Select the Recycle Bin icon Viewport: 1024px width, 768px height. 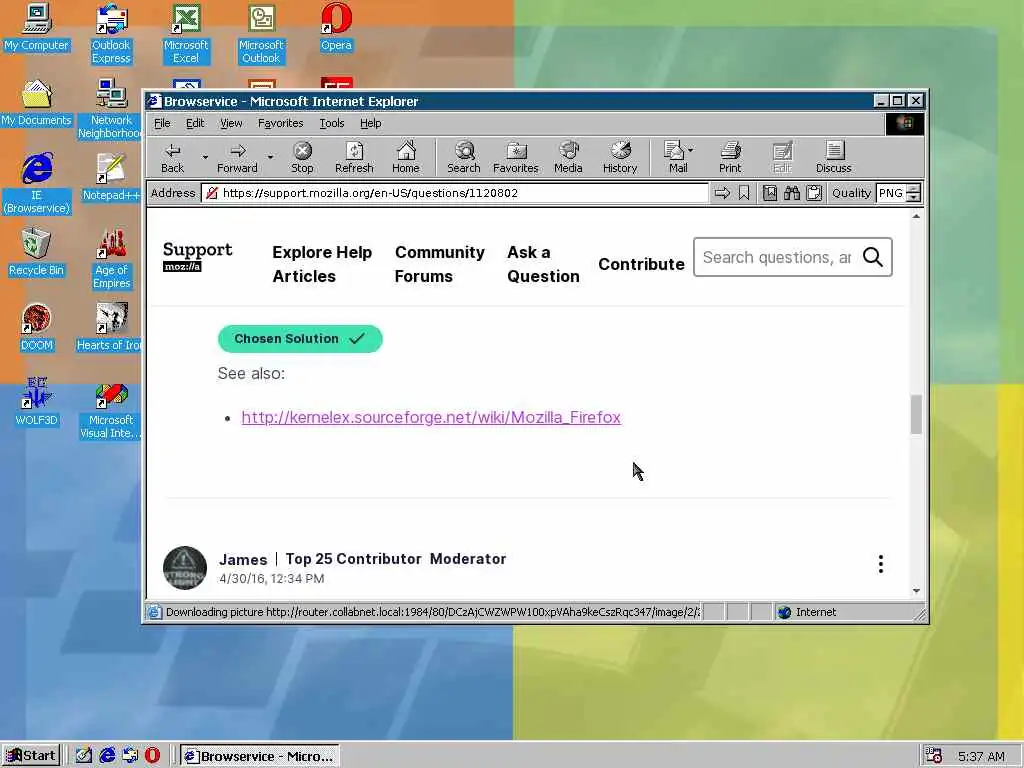coord(37,252)
